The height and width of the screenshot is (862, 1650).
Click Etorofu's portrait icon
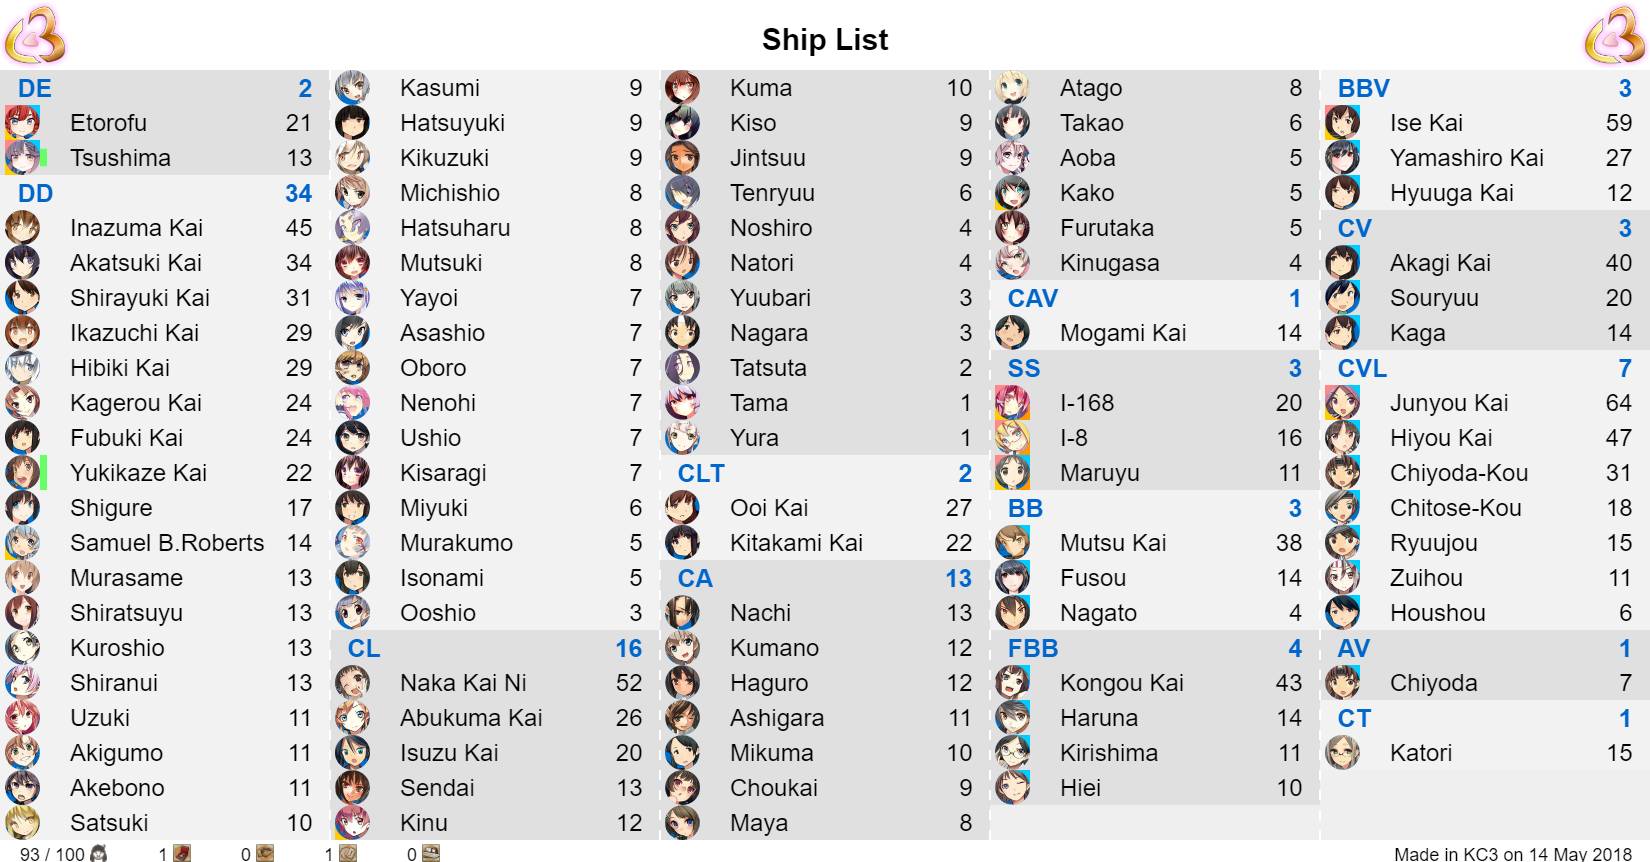(22, 123)
